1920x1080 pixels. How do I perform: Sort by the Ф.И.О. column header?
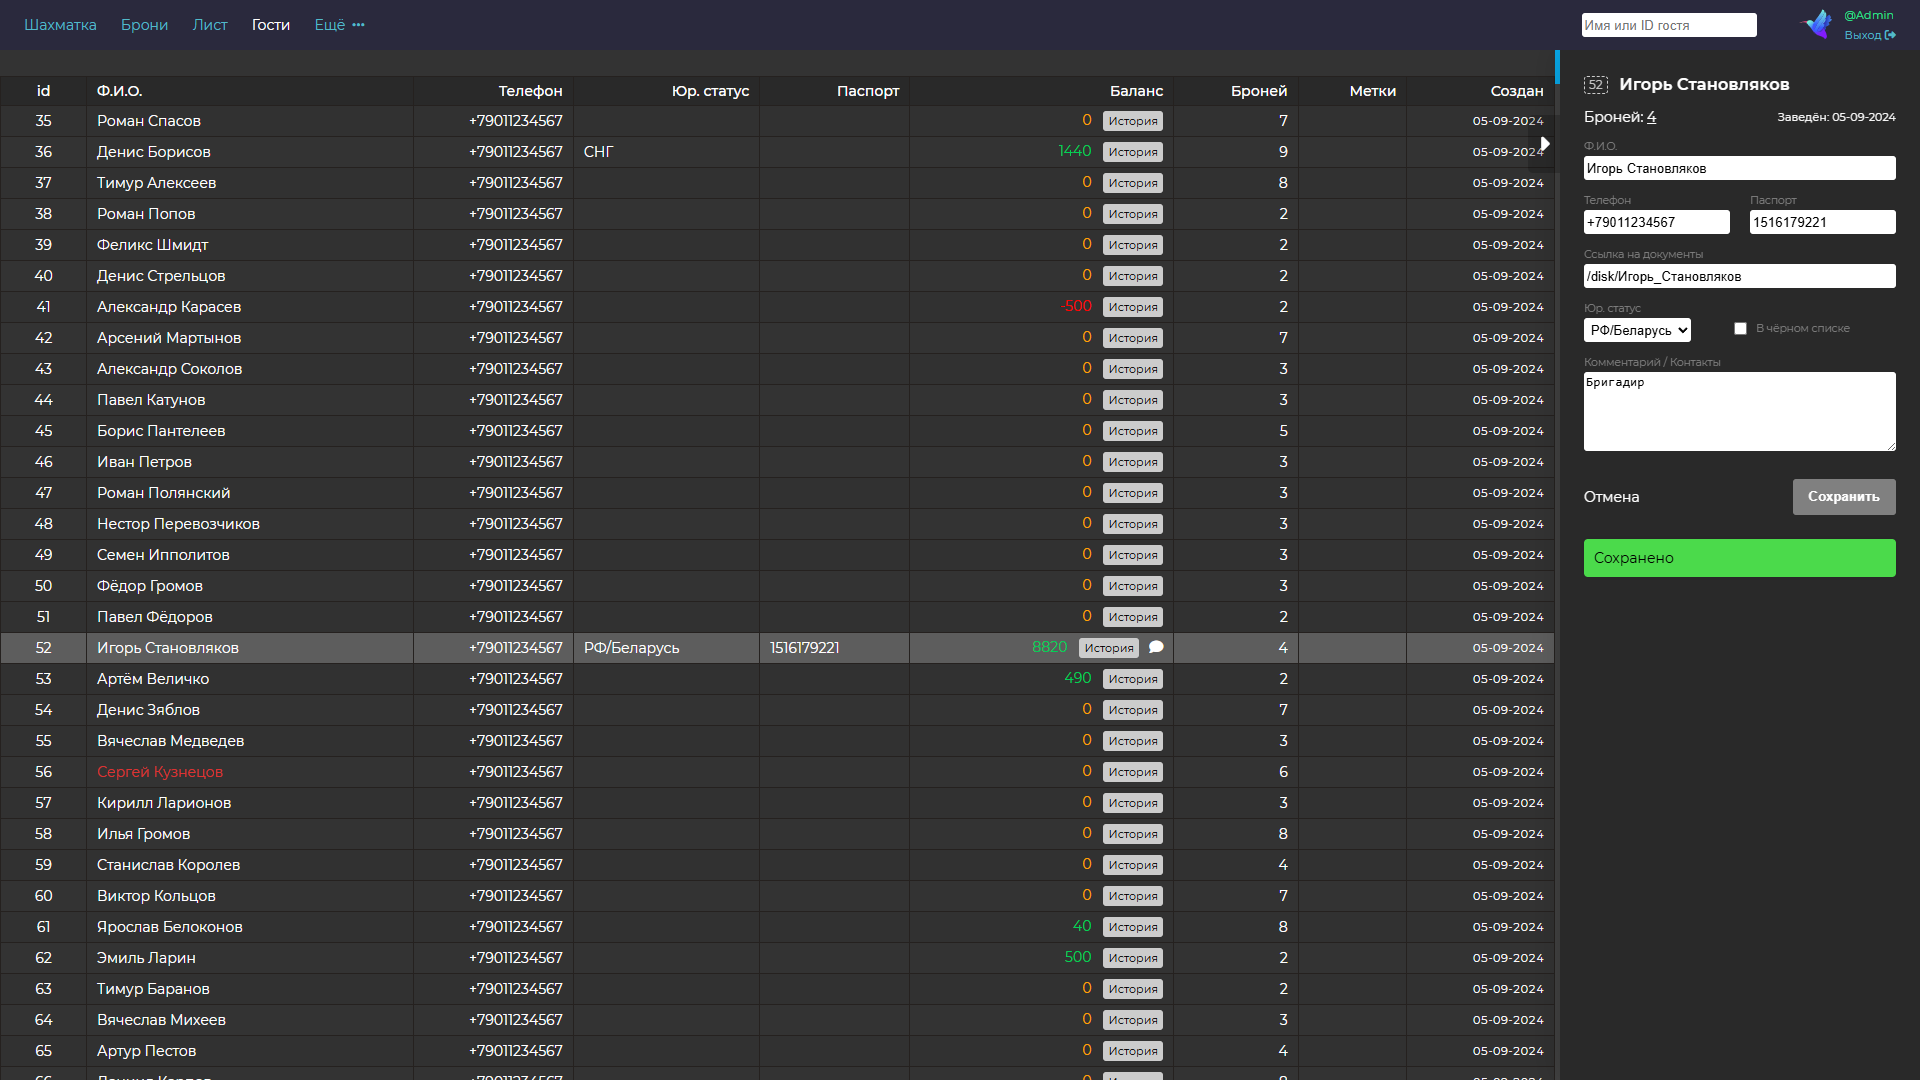click(x=119, y=91)
